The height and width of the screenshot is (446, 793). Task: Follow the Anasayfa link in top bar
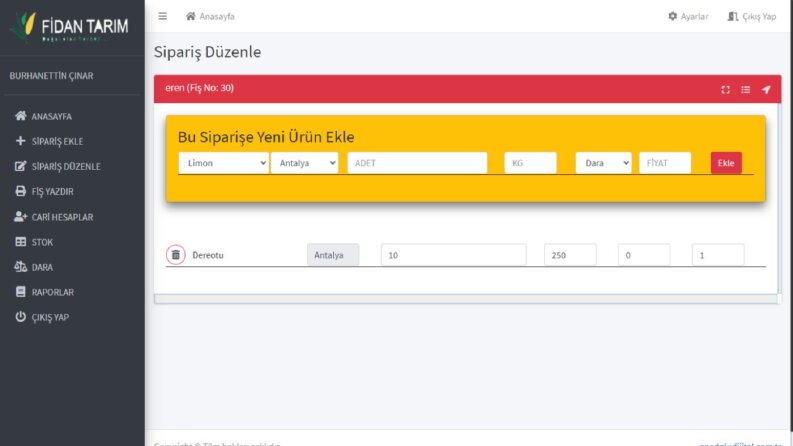(x=217, y=16)
